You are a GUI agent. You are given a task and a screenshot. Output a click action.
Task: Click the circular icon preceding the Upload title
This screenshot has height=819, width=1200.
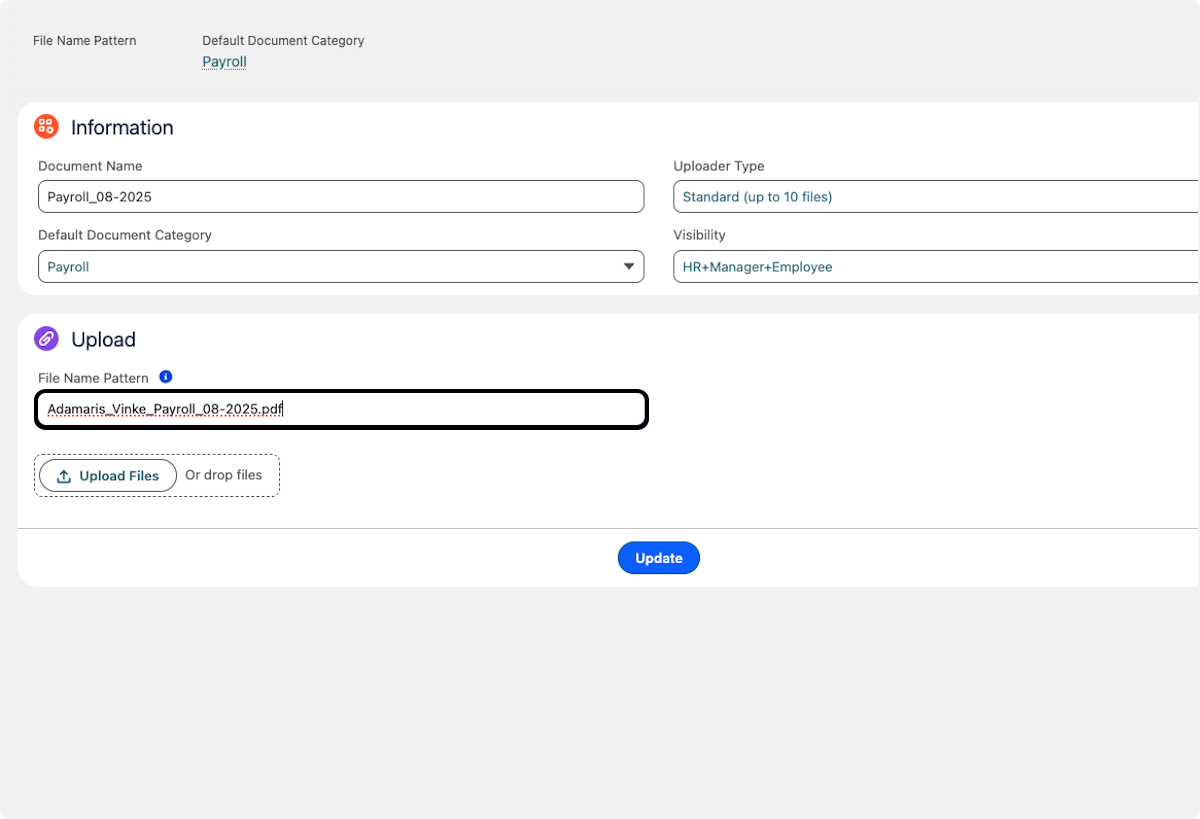[x=46, y=339]
